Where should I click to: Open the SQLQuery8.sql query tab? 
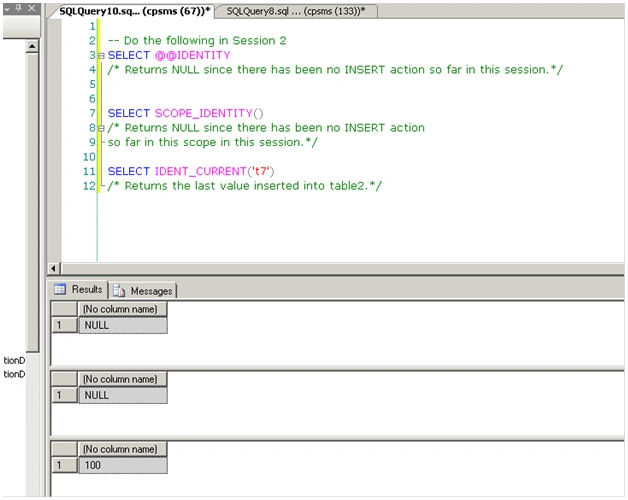click(x=296, y=11)
